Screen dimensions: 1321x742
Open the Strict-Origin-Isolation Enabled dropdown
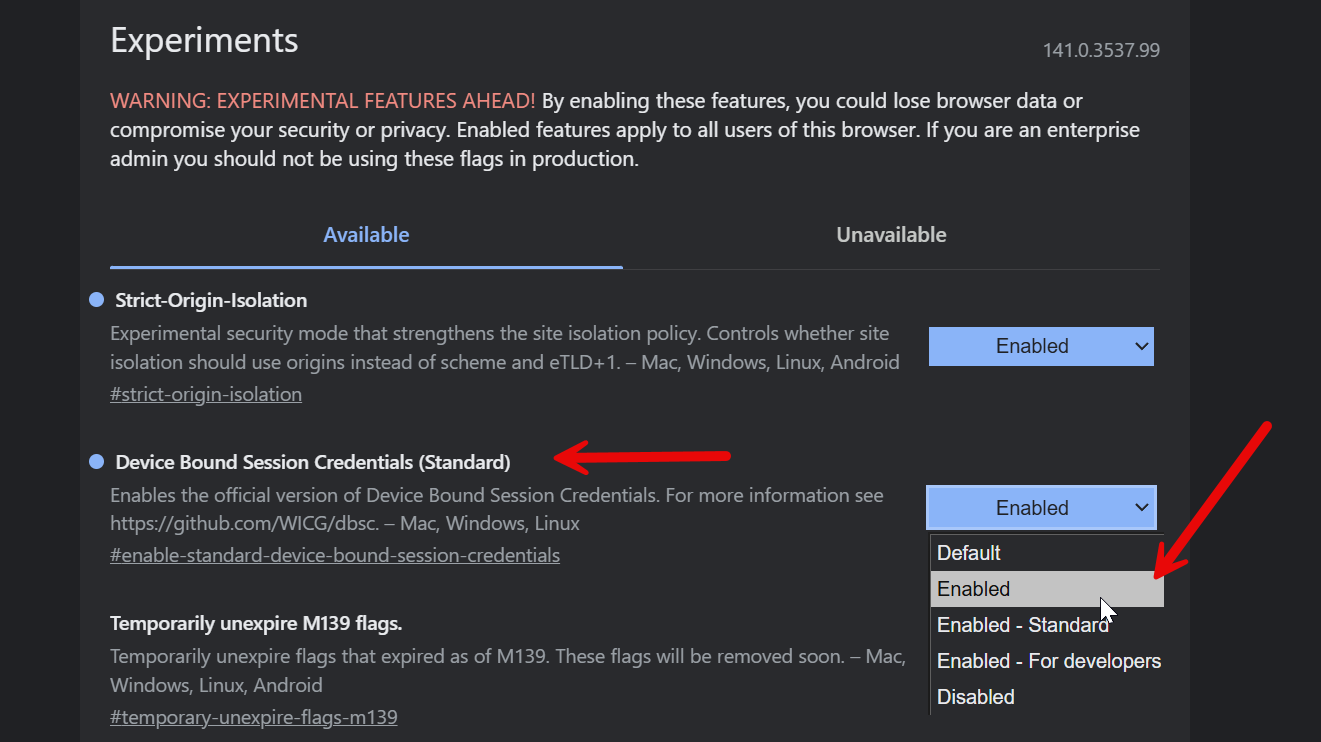point(1041,346)
